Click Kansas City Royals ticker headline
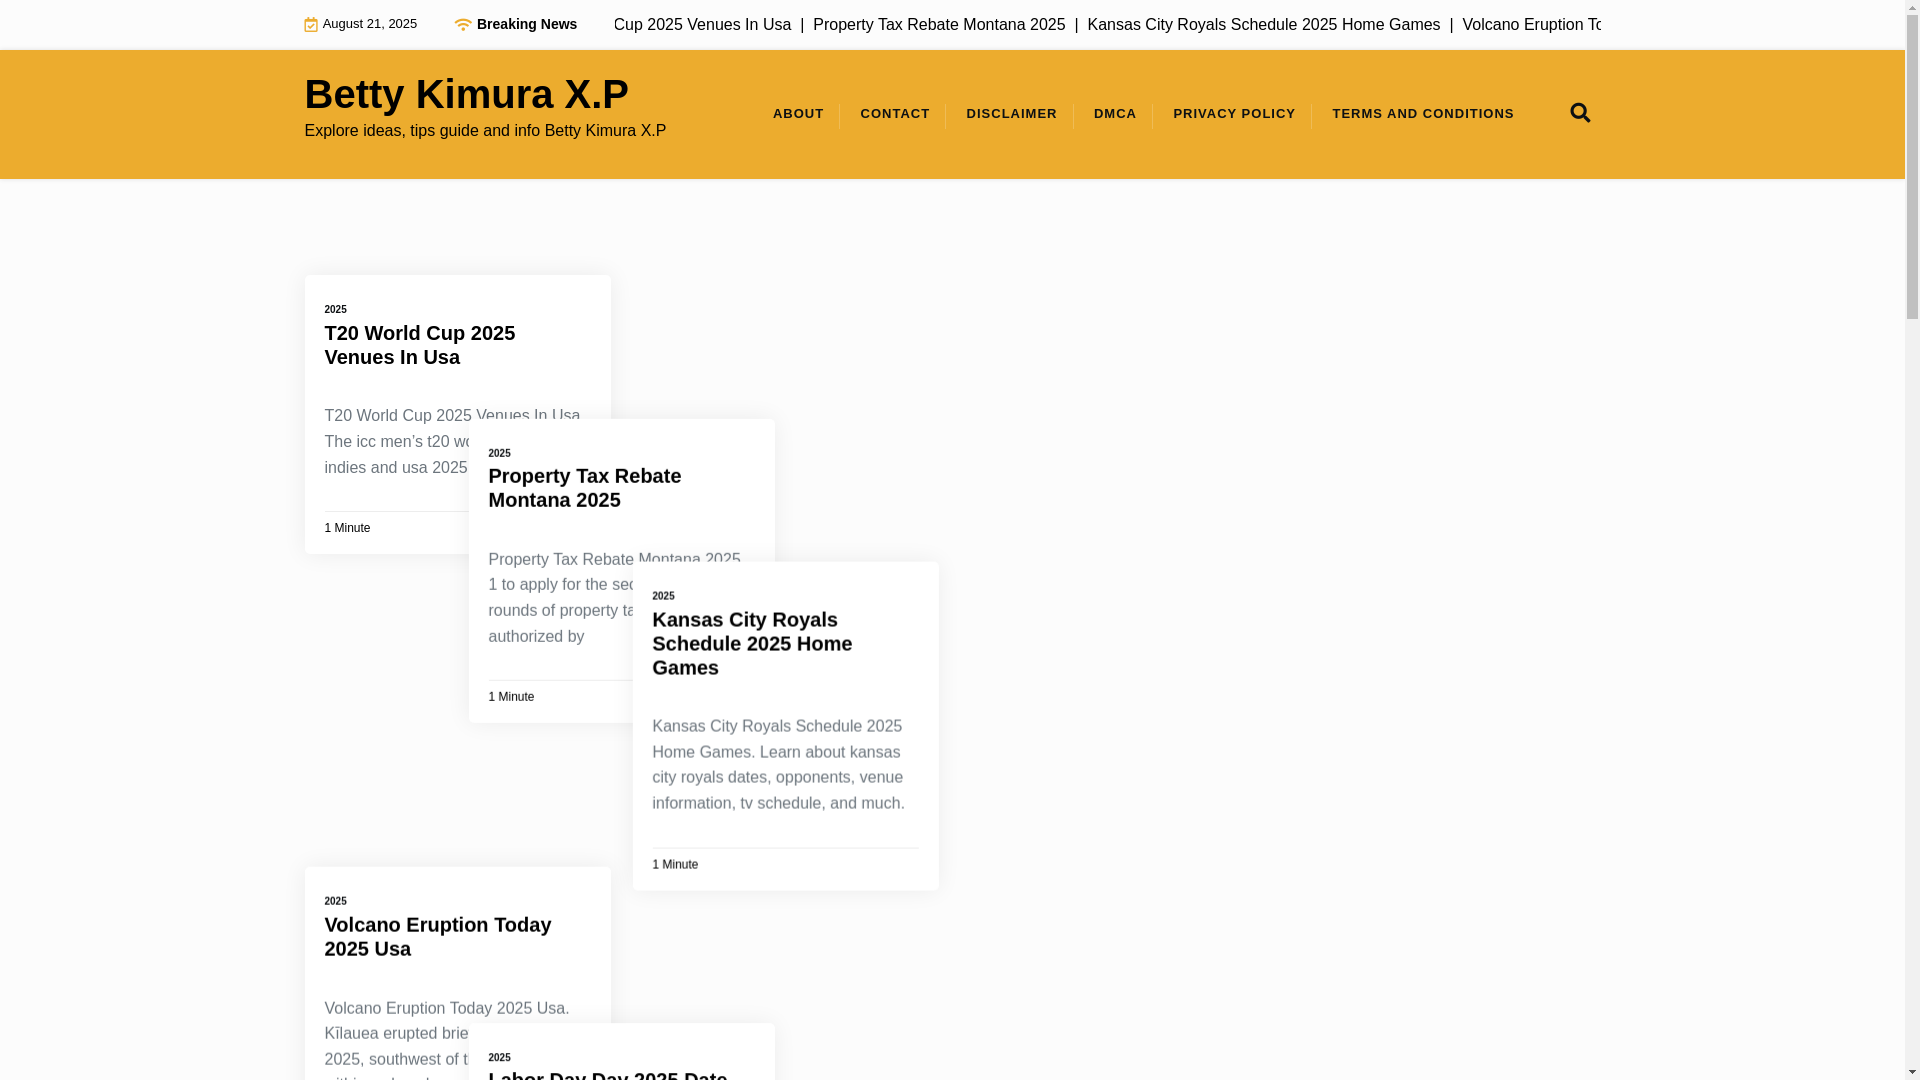The width and height of the screenshot is (1920, 1080). pos(1264,25)
